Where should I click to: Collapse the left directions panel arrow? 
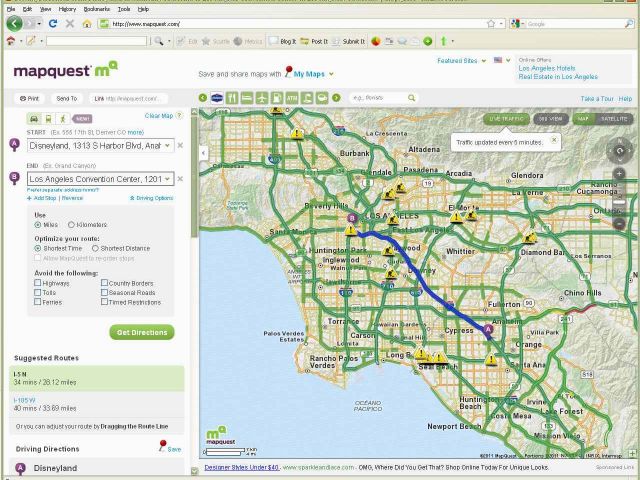coord(204,153)
